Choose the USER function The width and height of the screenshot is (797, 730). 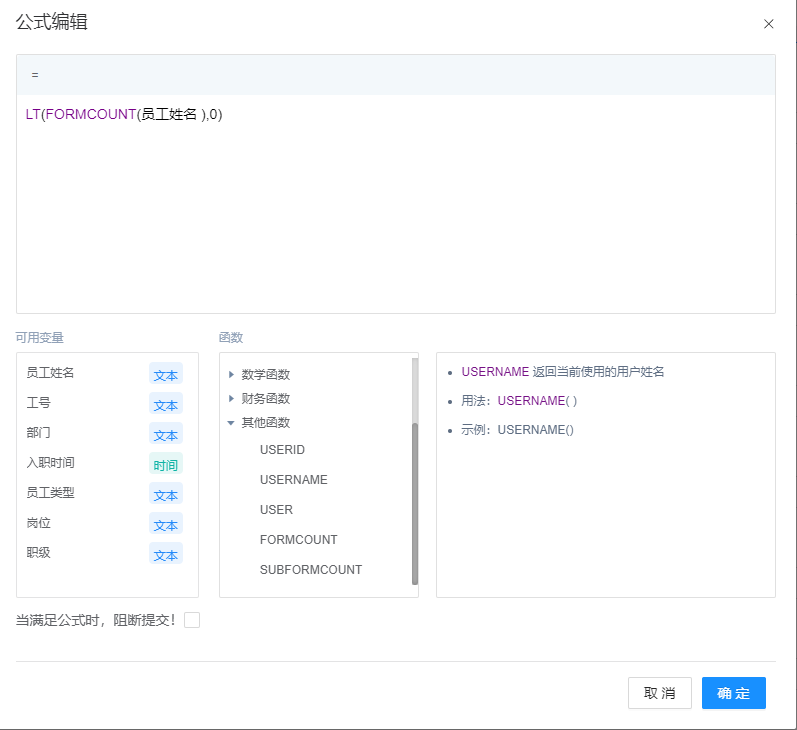coord(276,510)
